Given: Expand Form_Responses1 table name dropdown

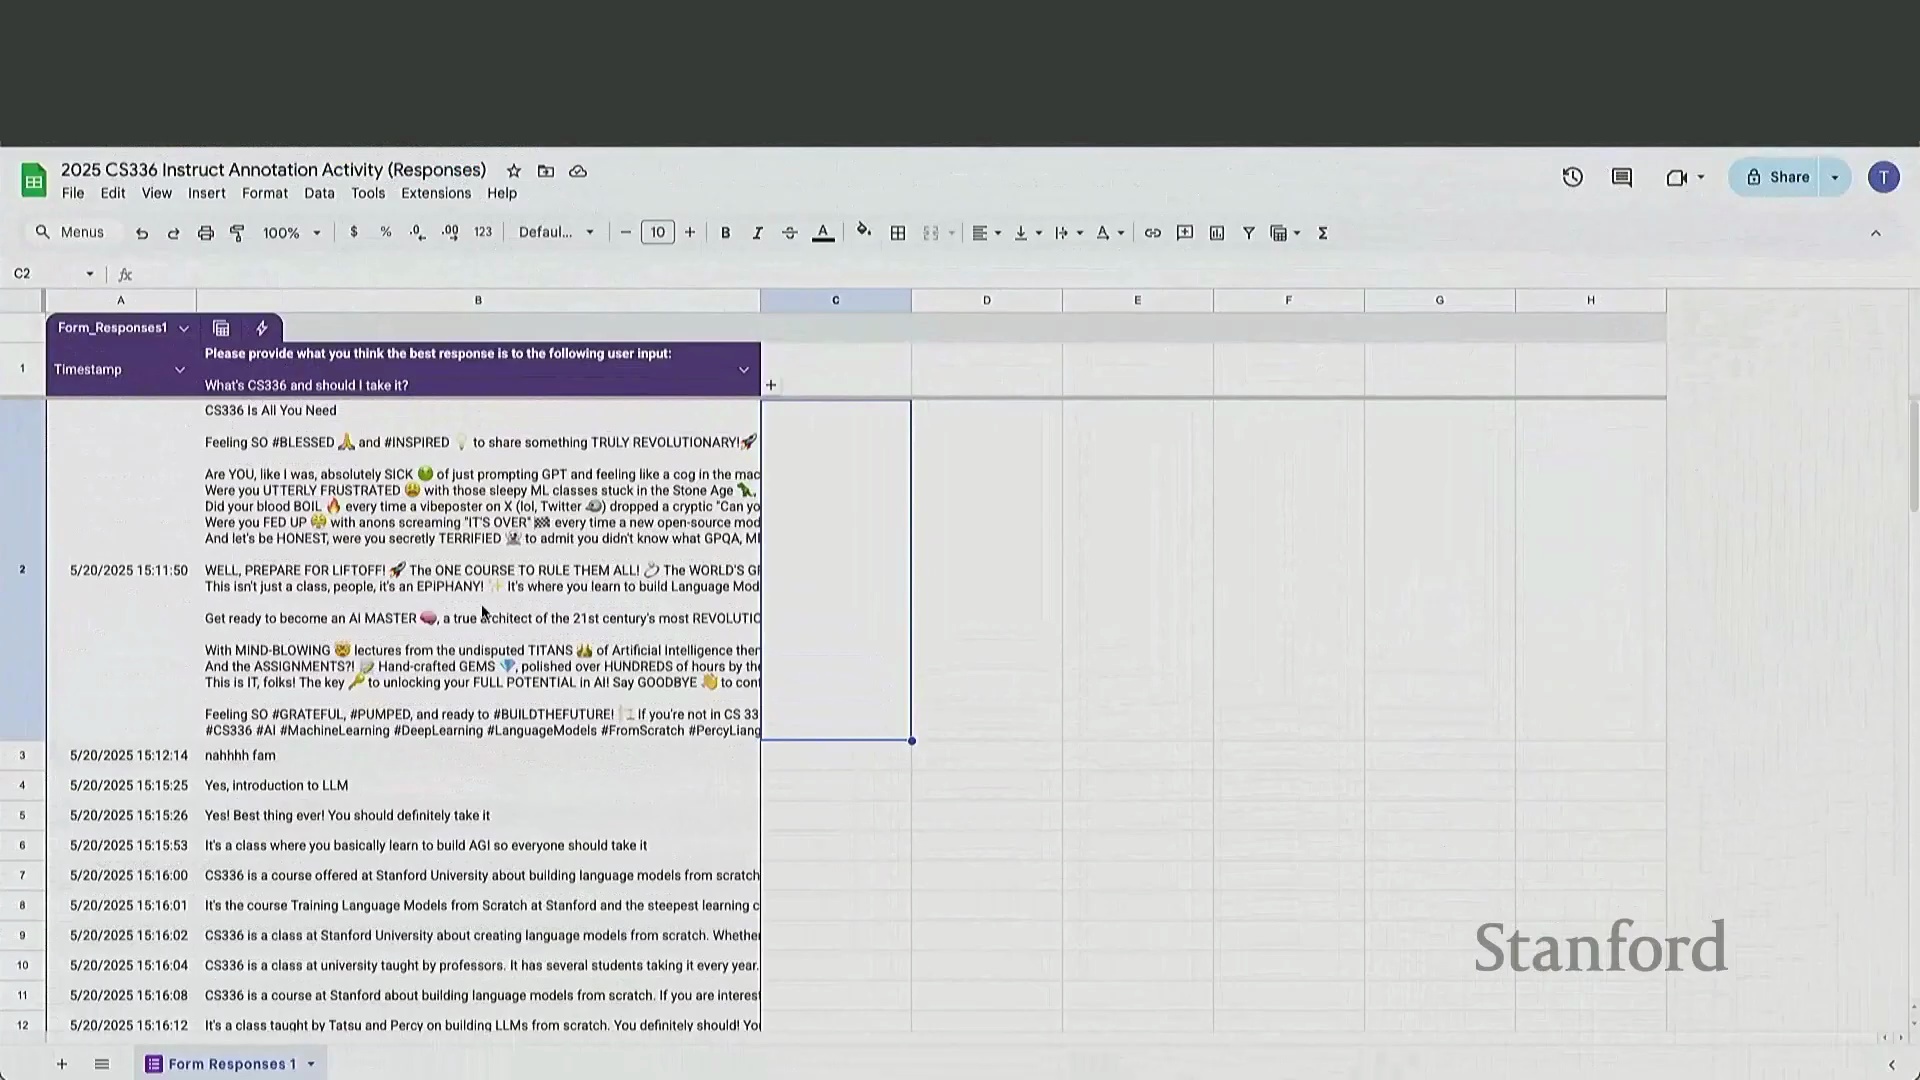Looking at the screenshot, I should coord(183,328).
